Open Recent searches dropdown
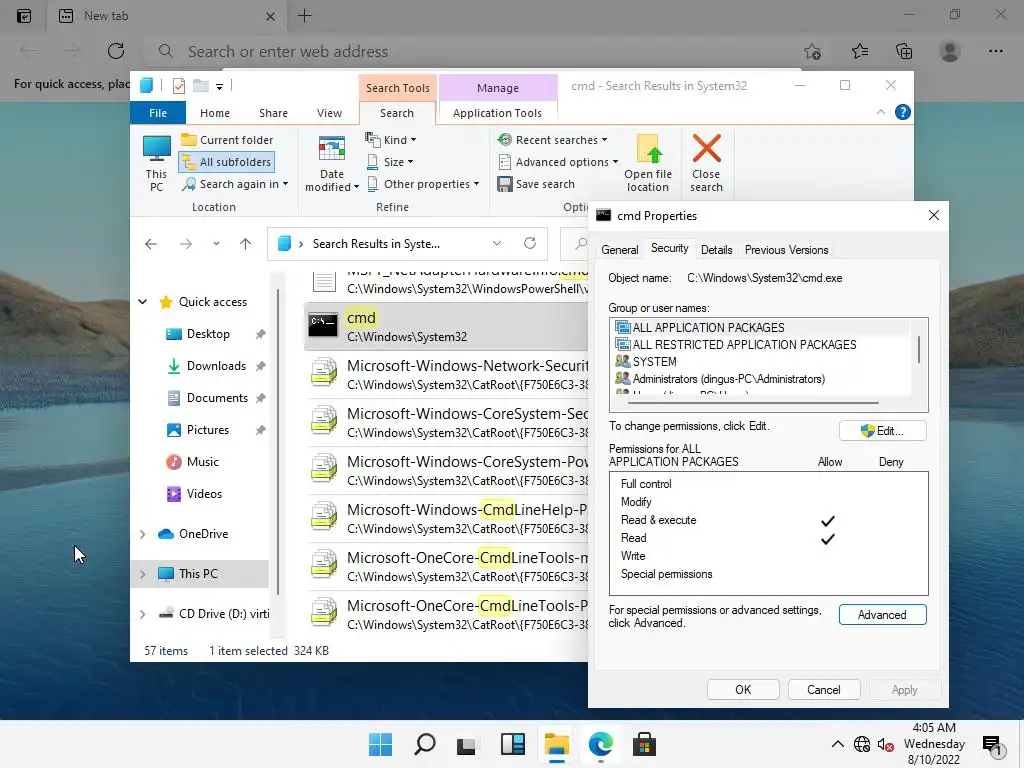 pos(552,140)
